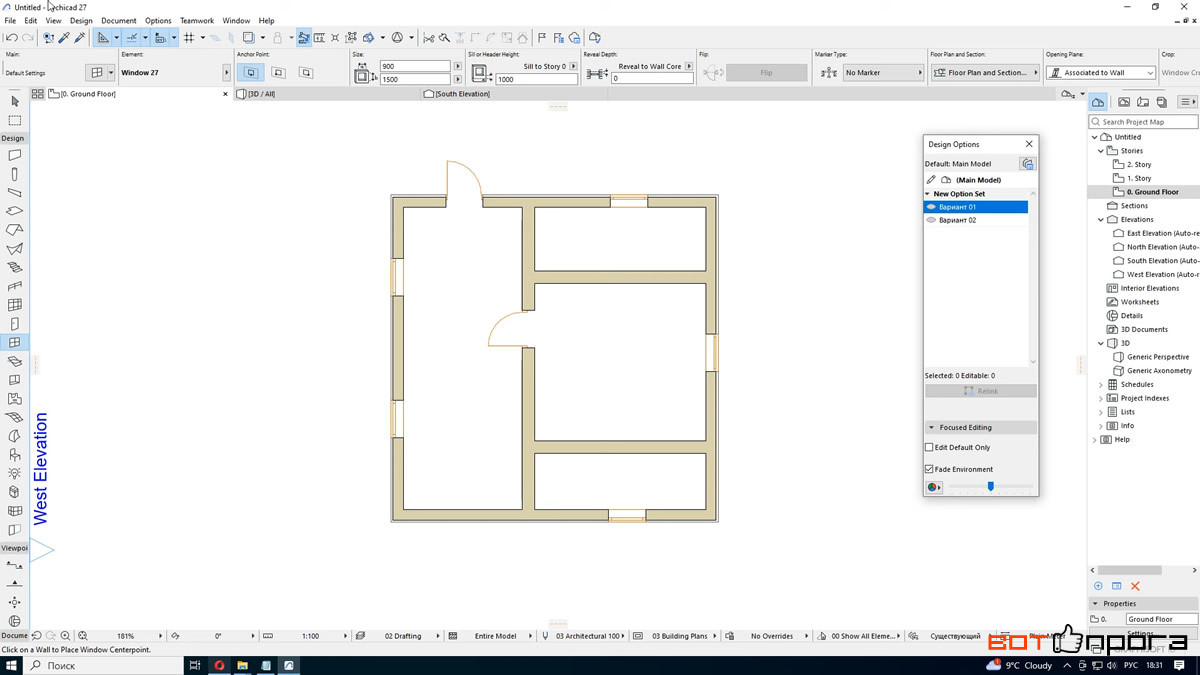
Task: Select the Inject Parameters syringe tool
Action: pyautogui.click(x=80, y=38)
